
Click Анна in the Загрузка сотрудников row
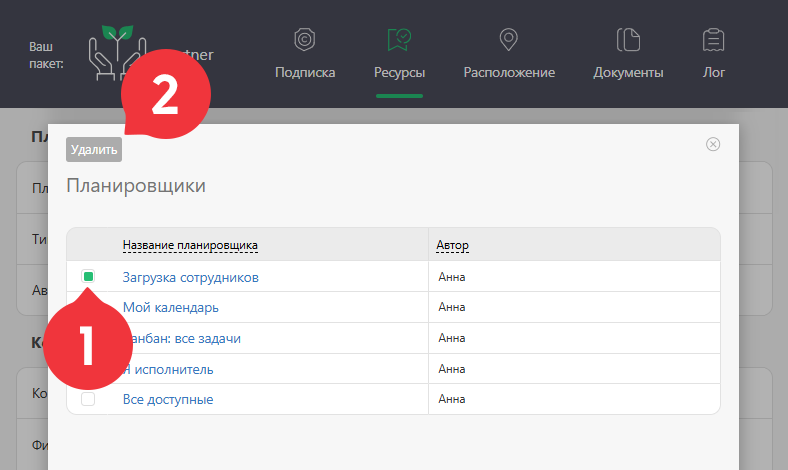point(452,277)
